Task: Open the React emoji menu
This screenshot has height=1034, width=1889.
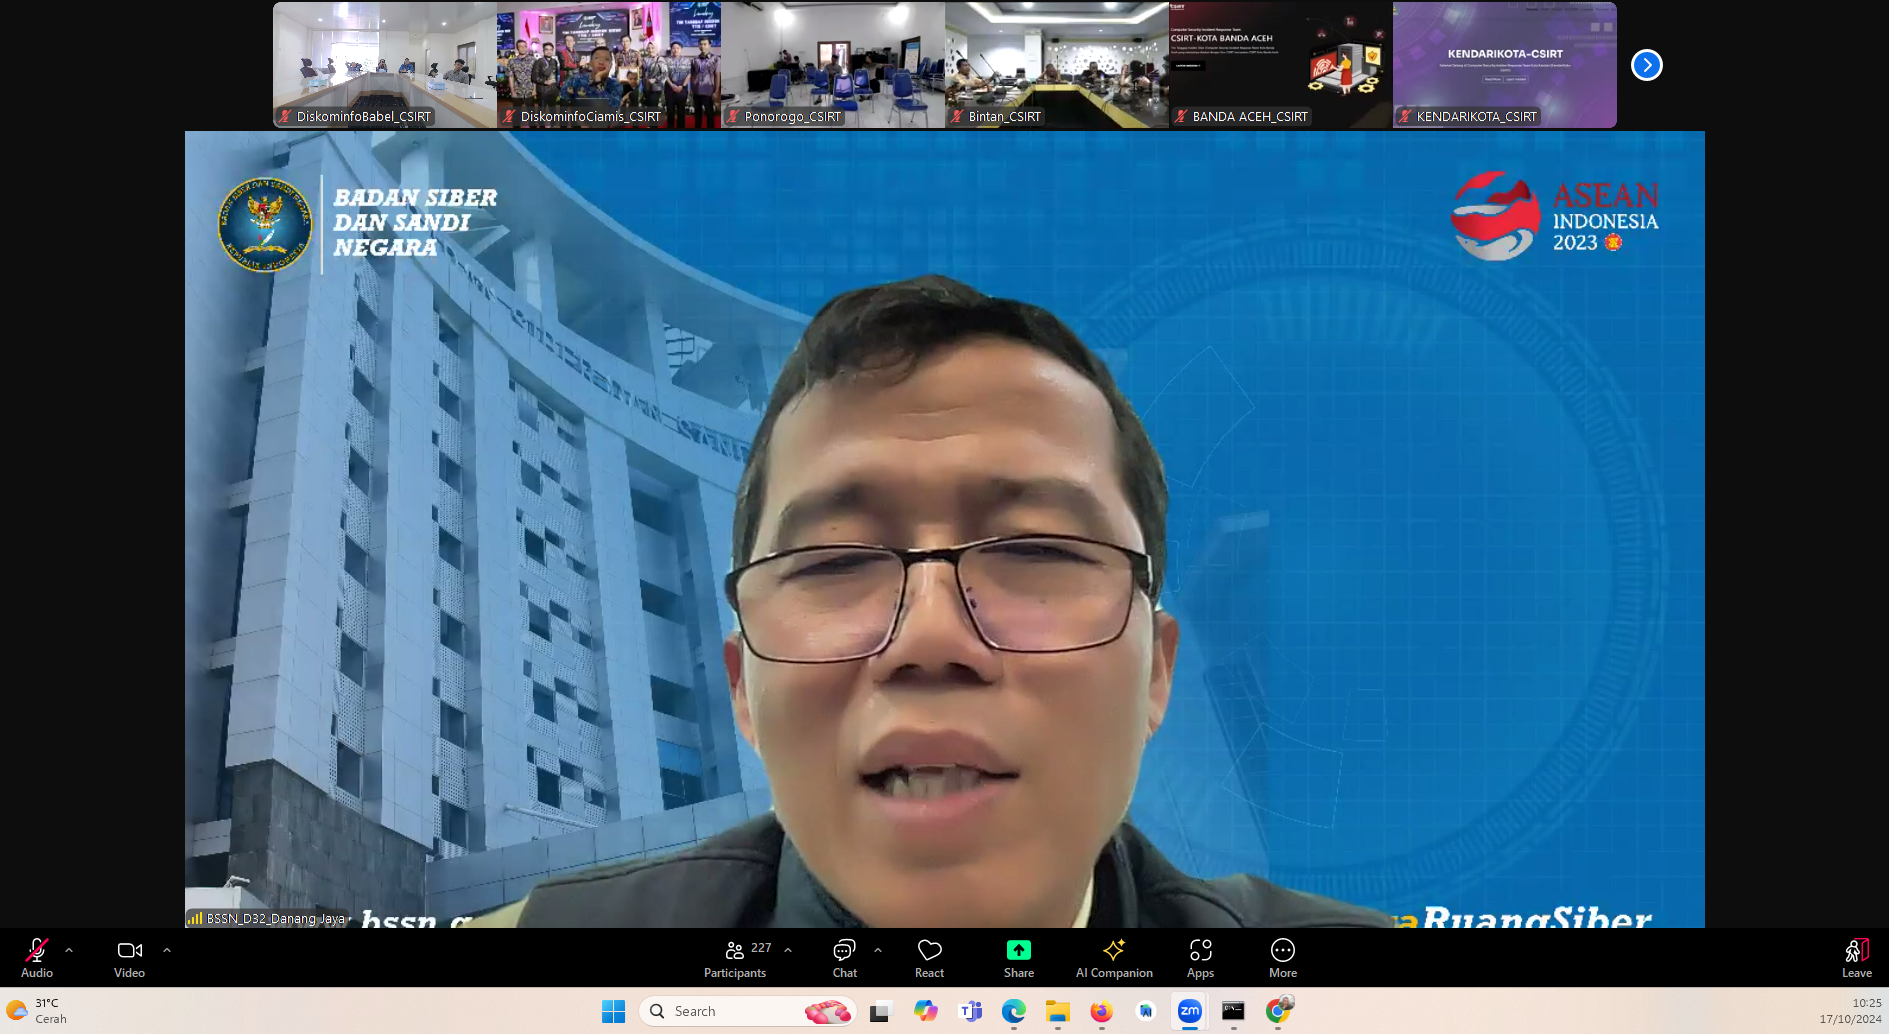Action: coord(929,957)
